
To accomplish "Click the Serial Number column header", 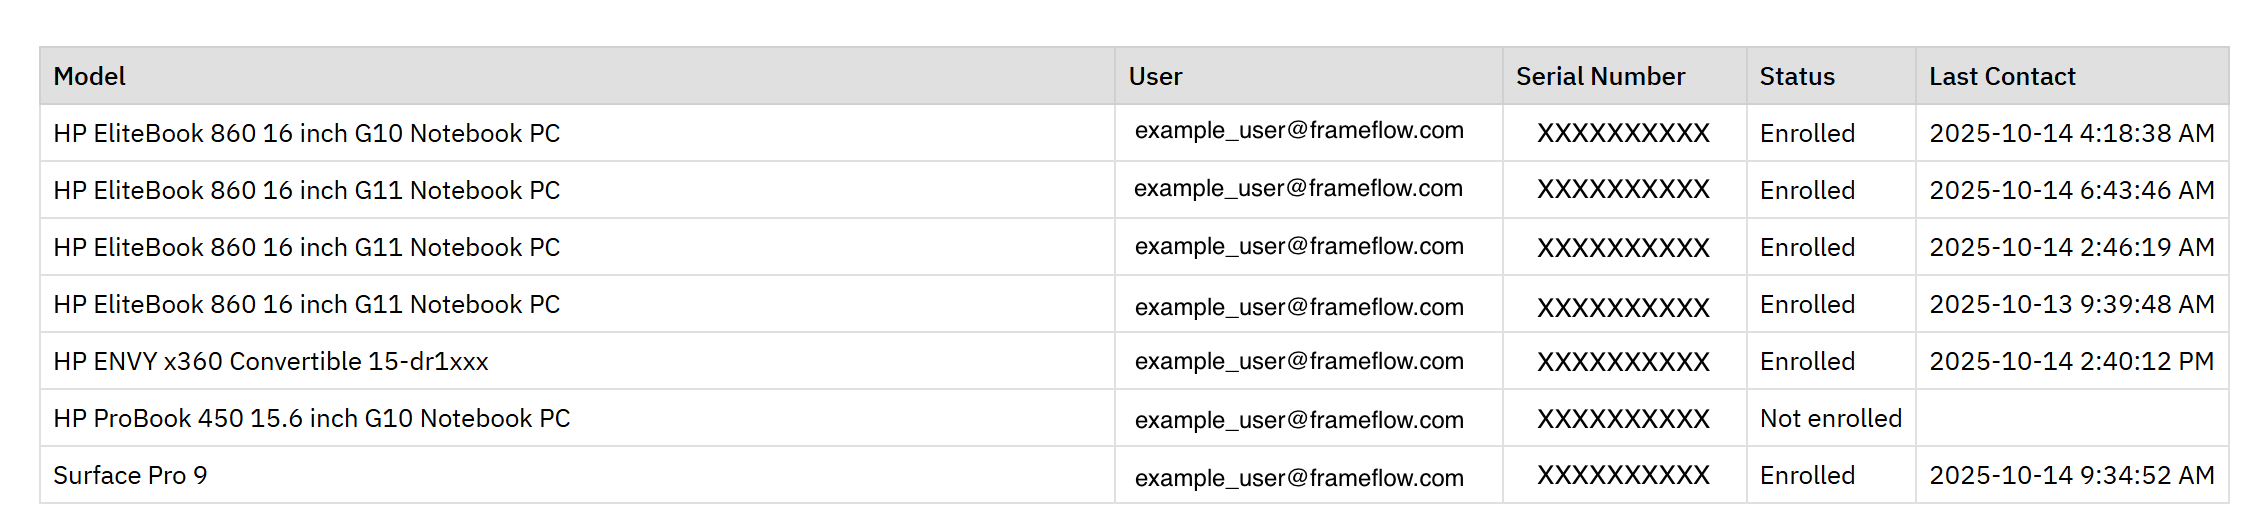I will (x=1600, y=77).
